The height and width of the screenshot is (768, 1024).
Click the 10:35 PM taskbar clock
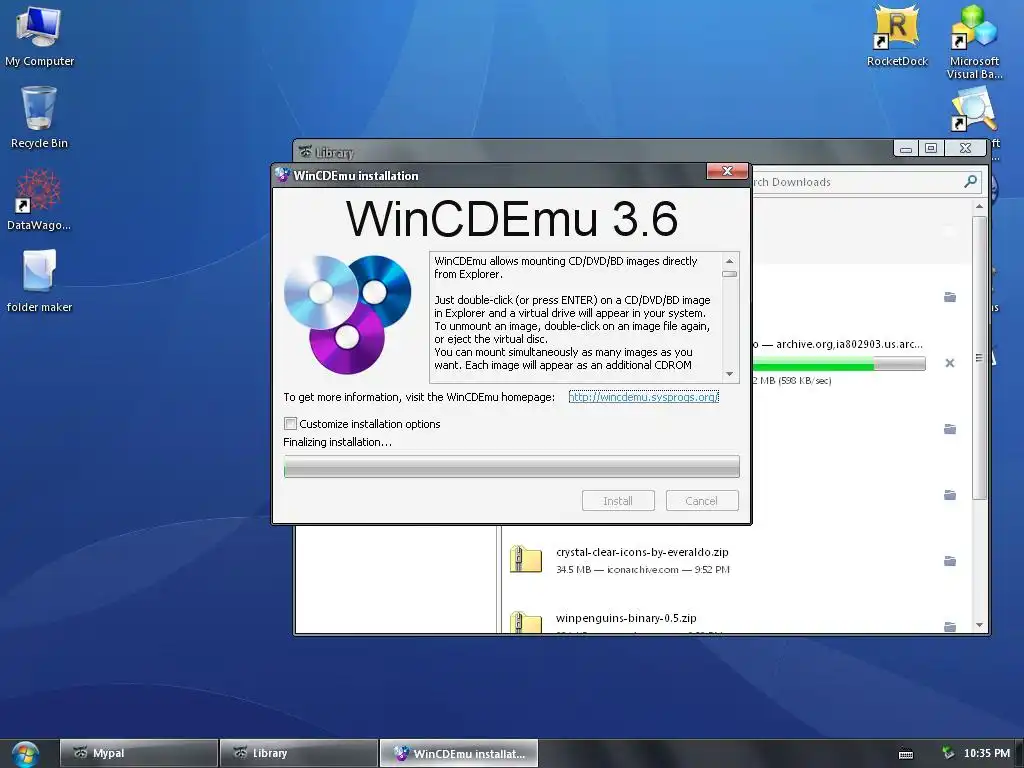[x=986, y=753]
